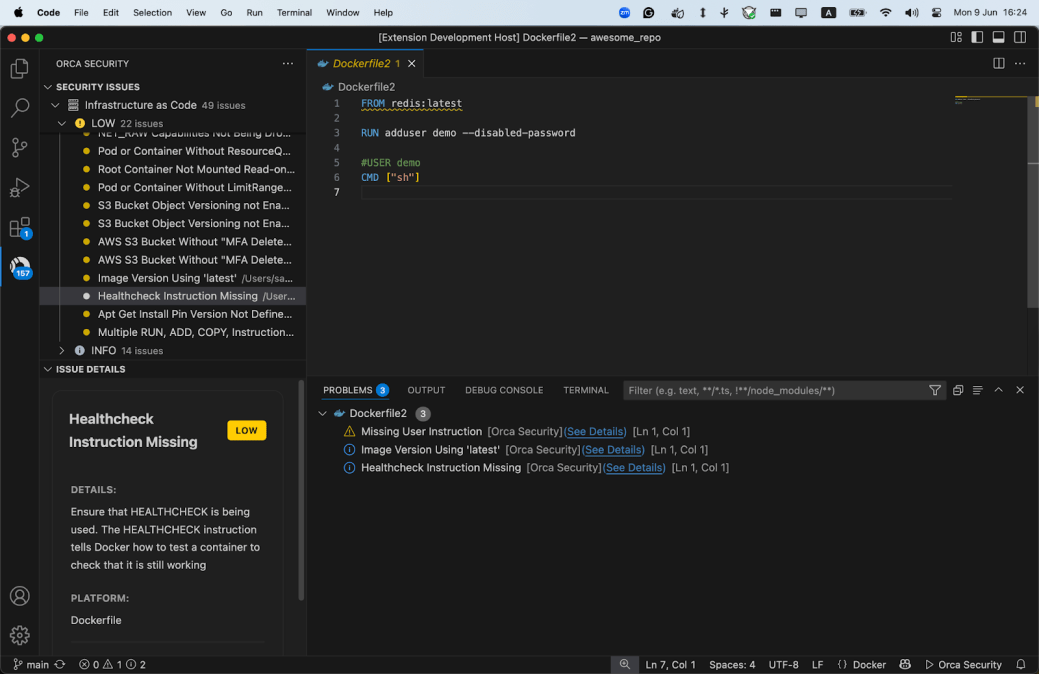Select Pod or Container Without LimitRange issue
The height and width of the screenshot is (674, 1039).
click(172, 188)
